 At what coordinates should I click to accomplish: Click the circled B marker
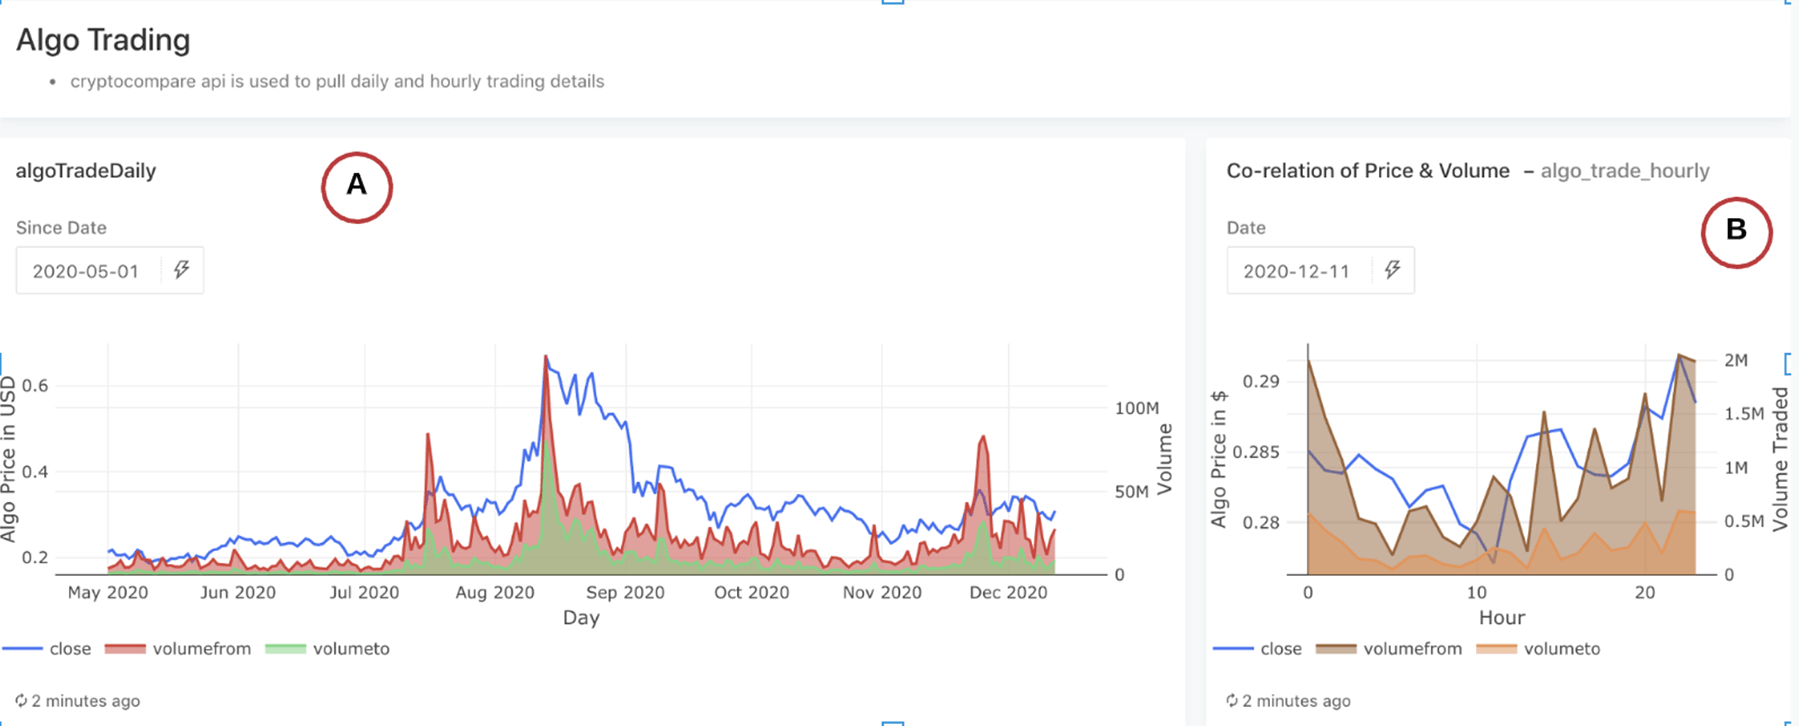(1736, 232)
